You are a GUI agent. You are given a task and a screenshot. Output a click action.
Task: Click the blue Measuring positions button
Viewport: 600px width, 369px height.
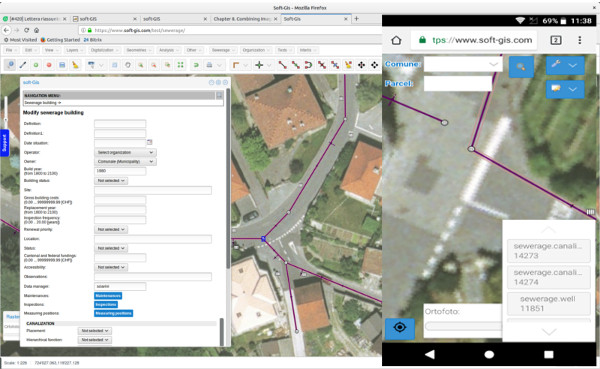114,313
